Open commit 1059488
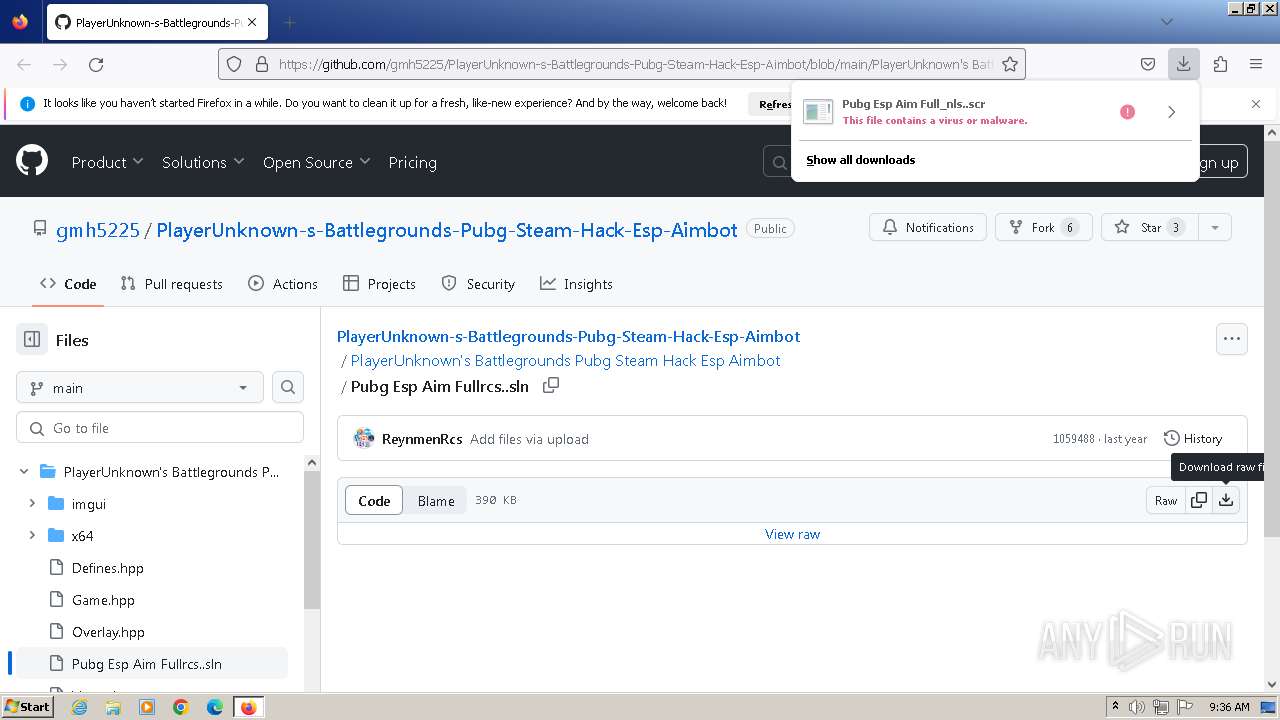The height and width of the screenshot is (720, 1280). click(1073, 439)
